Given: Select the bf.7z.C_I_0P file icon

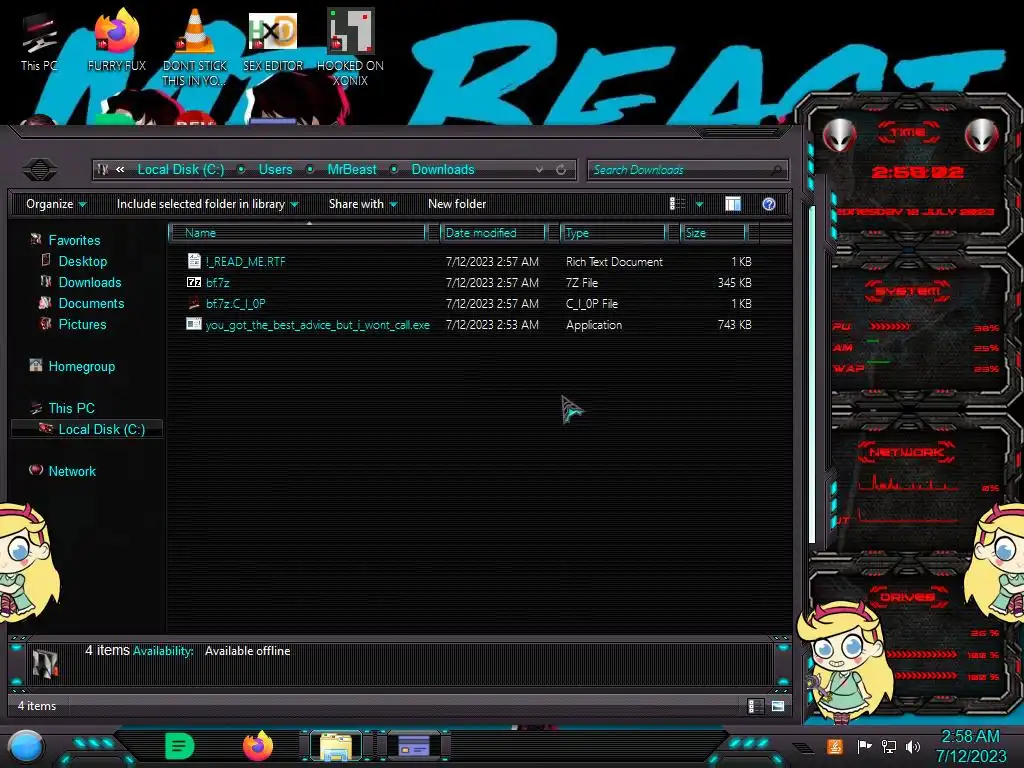Looking at the screenshot, I should click(x=194, y=303).
